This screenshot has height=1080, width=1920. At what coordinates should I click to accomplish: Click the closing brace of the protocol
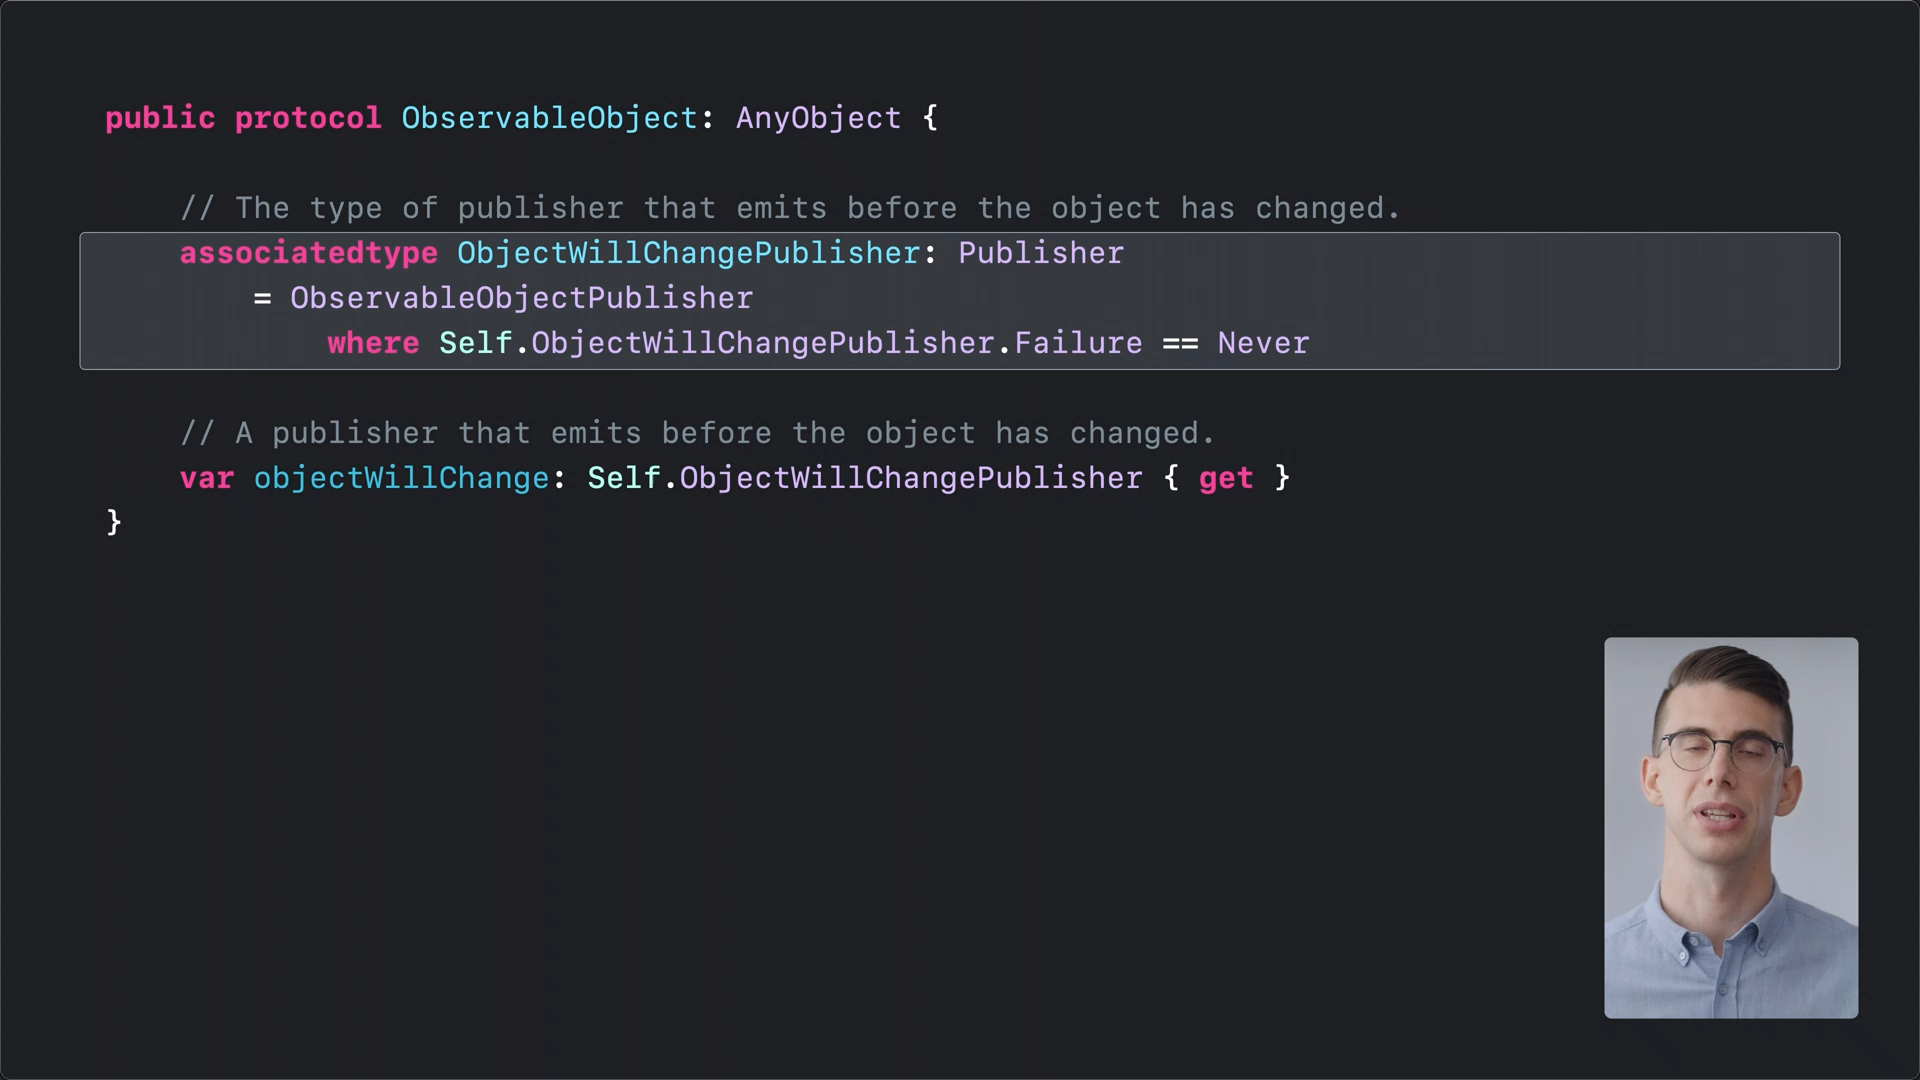tap(114, 522)
